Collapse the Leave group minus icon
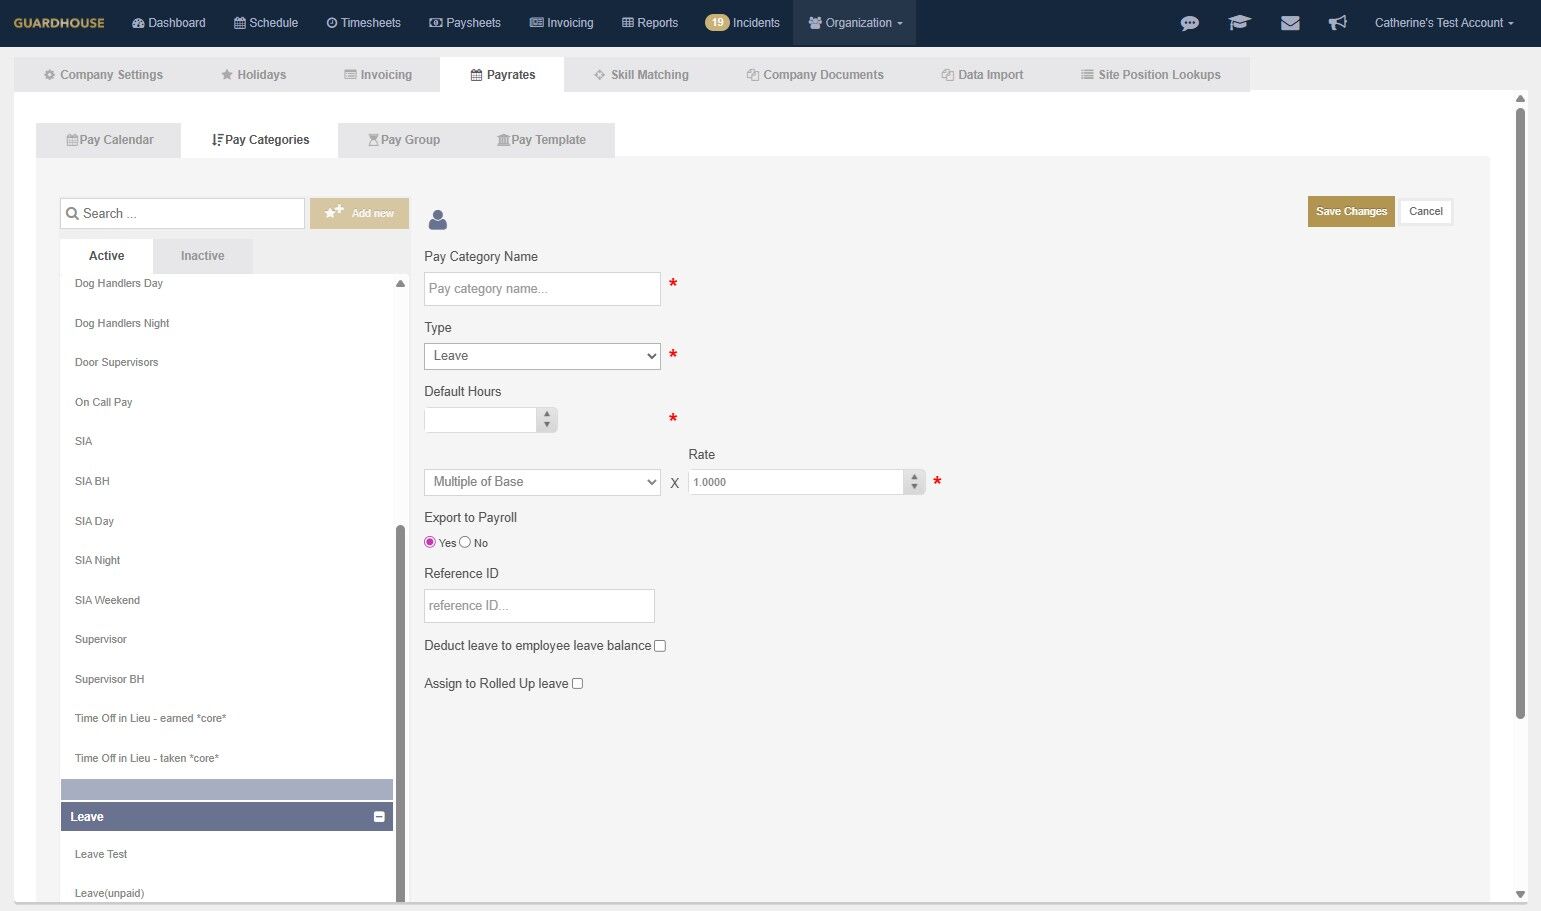 pyautogui.click(x=379, y=817)
